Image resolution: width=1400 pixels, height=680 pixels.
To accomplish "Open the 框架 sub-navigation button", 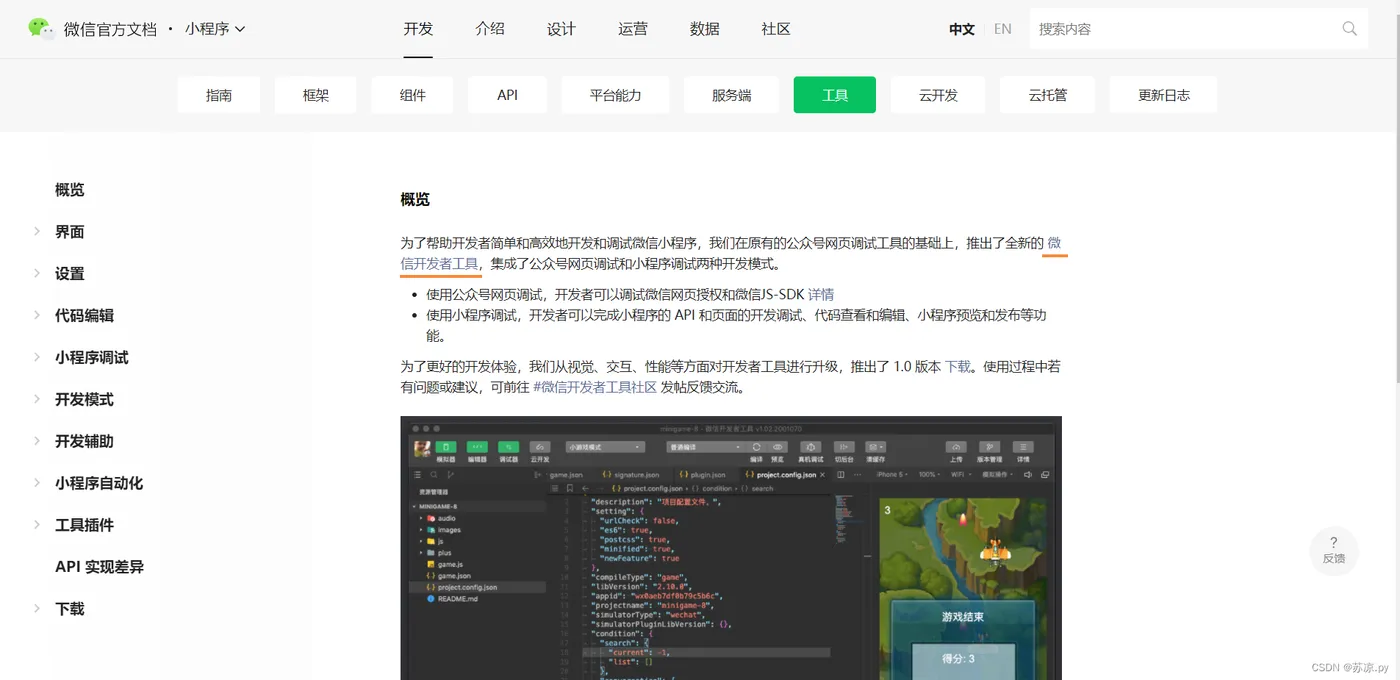I will pos(316,95).
